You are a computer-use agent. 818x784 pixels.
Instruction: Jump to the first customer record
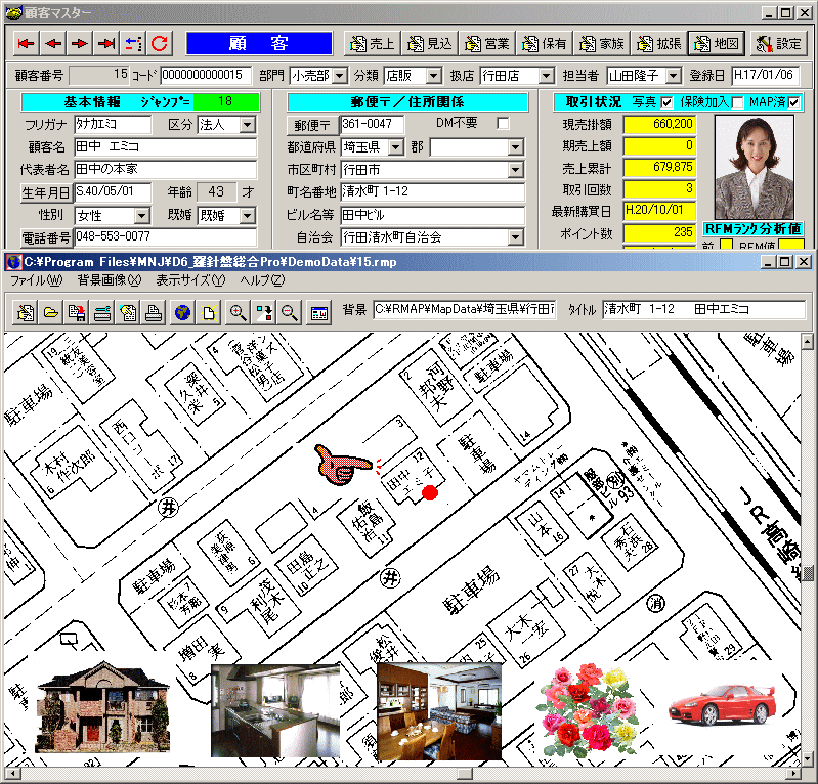26,43
